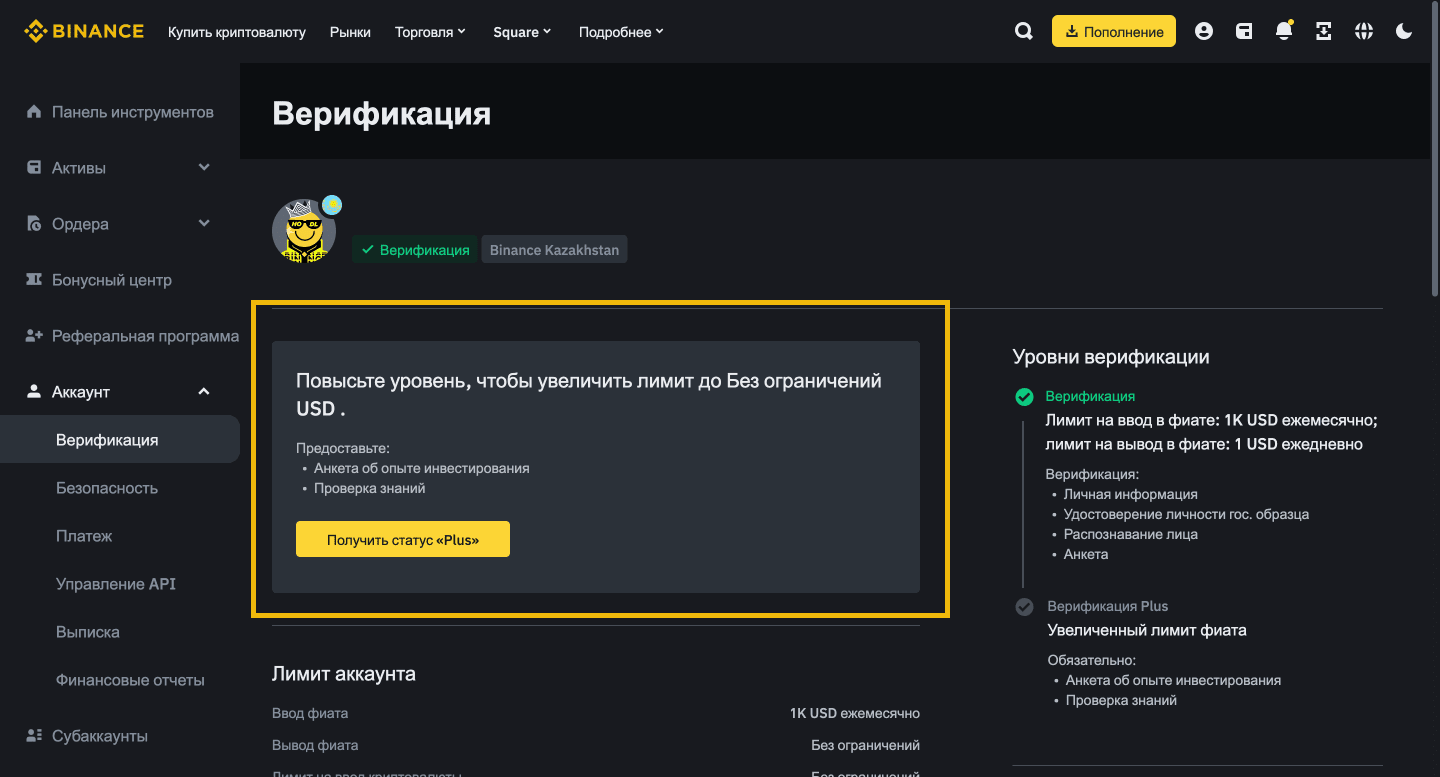Click the Реферальная программа person-plus icon

pyautogui.click(x=34, y=335)
